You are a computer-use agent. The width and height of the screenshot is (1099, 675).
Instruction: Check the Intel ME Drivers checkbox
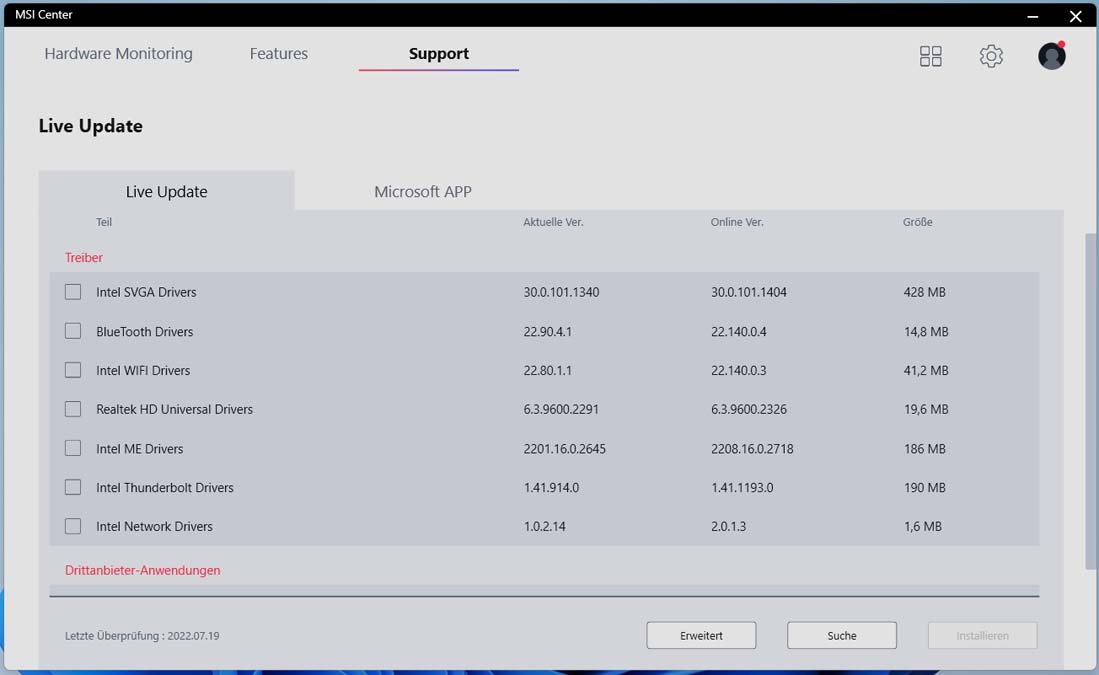coord(73,448)
